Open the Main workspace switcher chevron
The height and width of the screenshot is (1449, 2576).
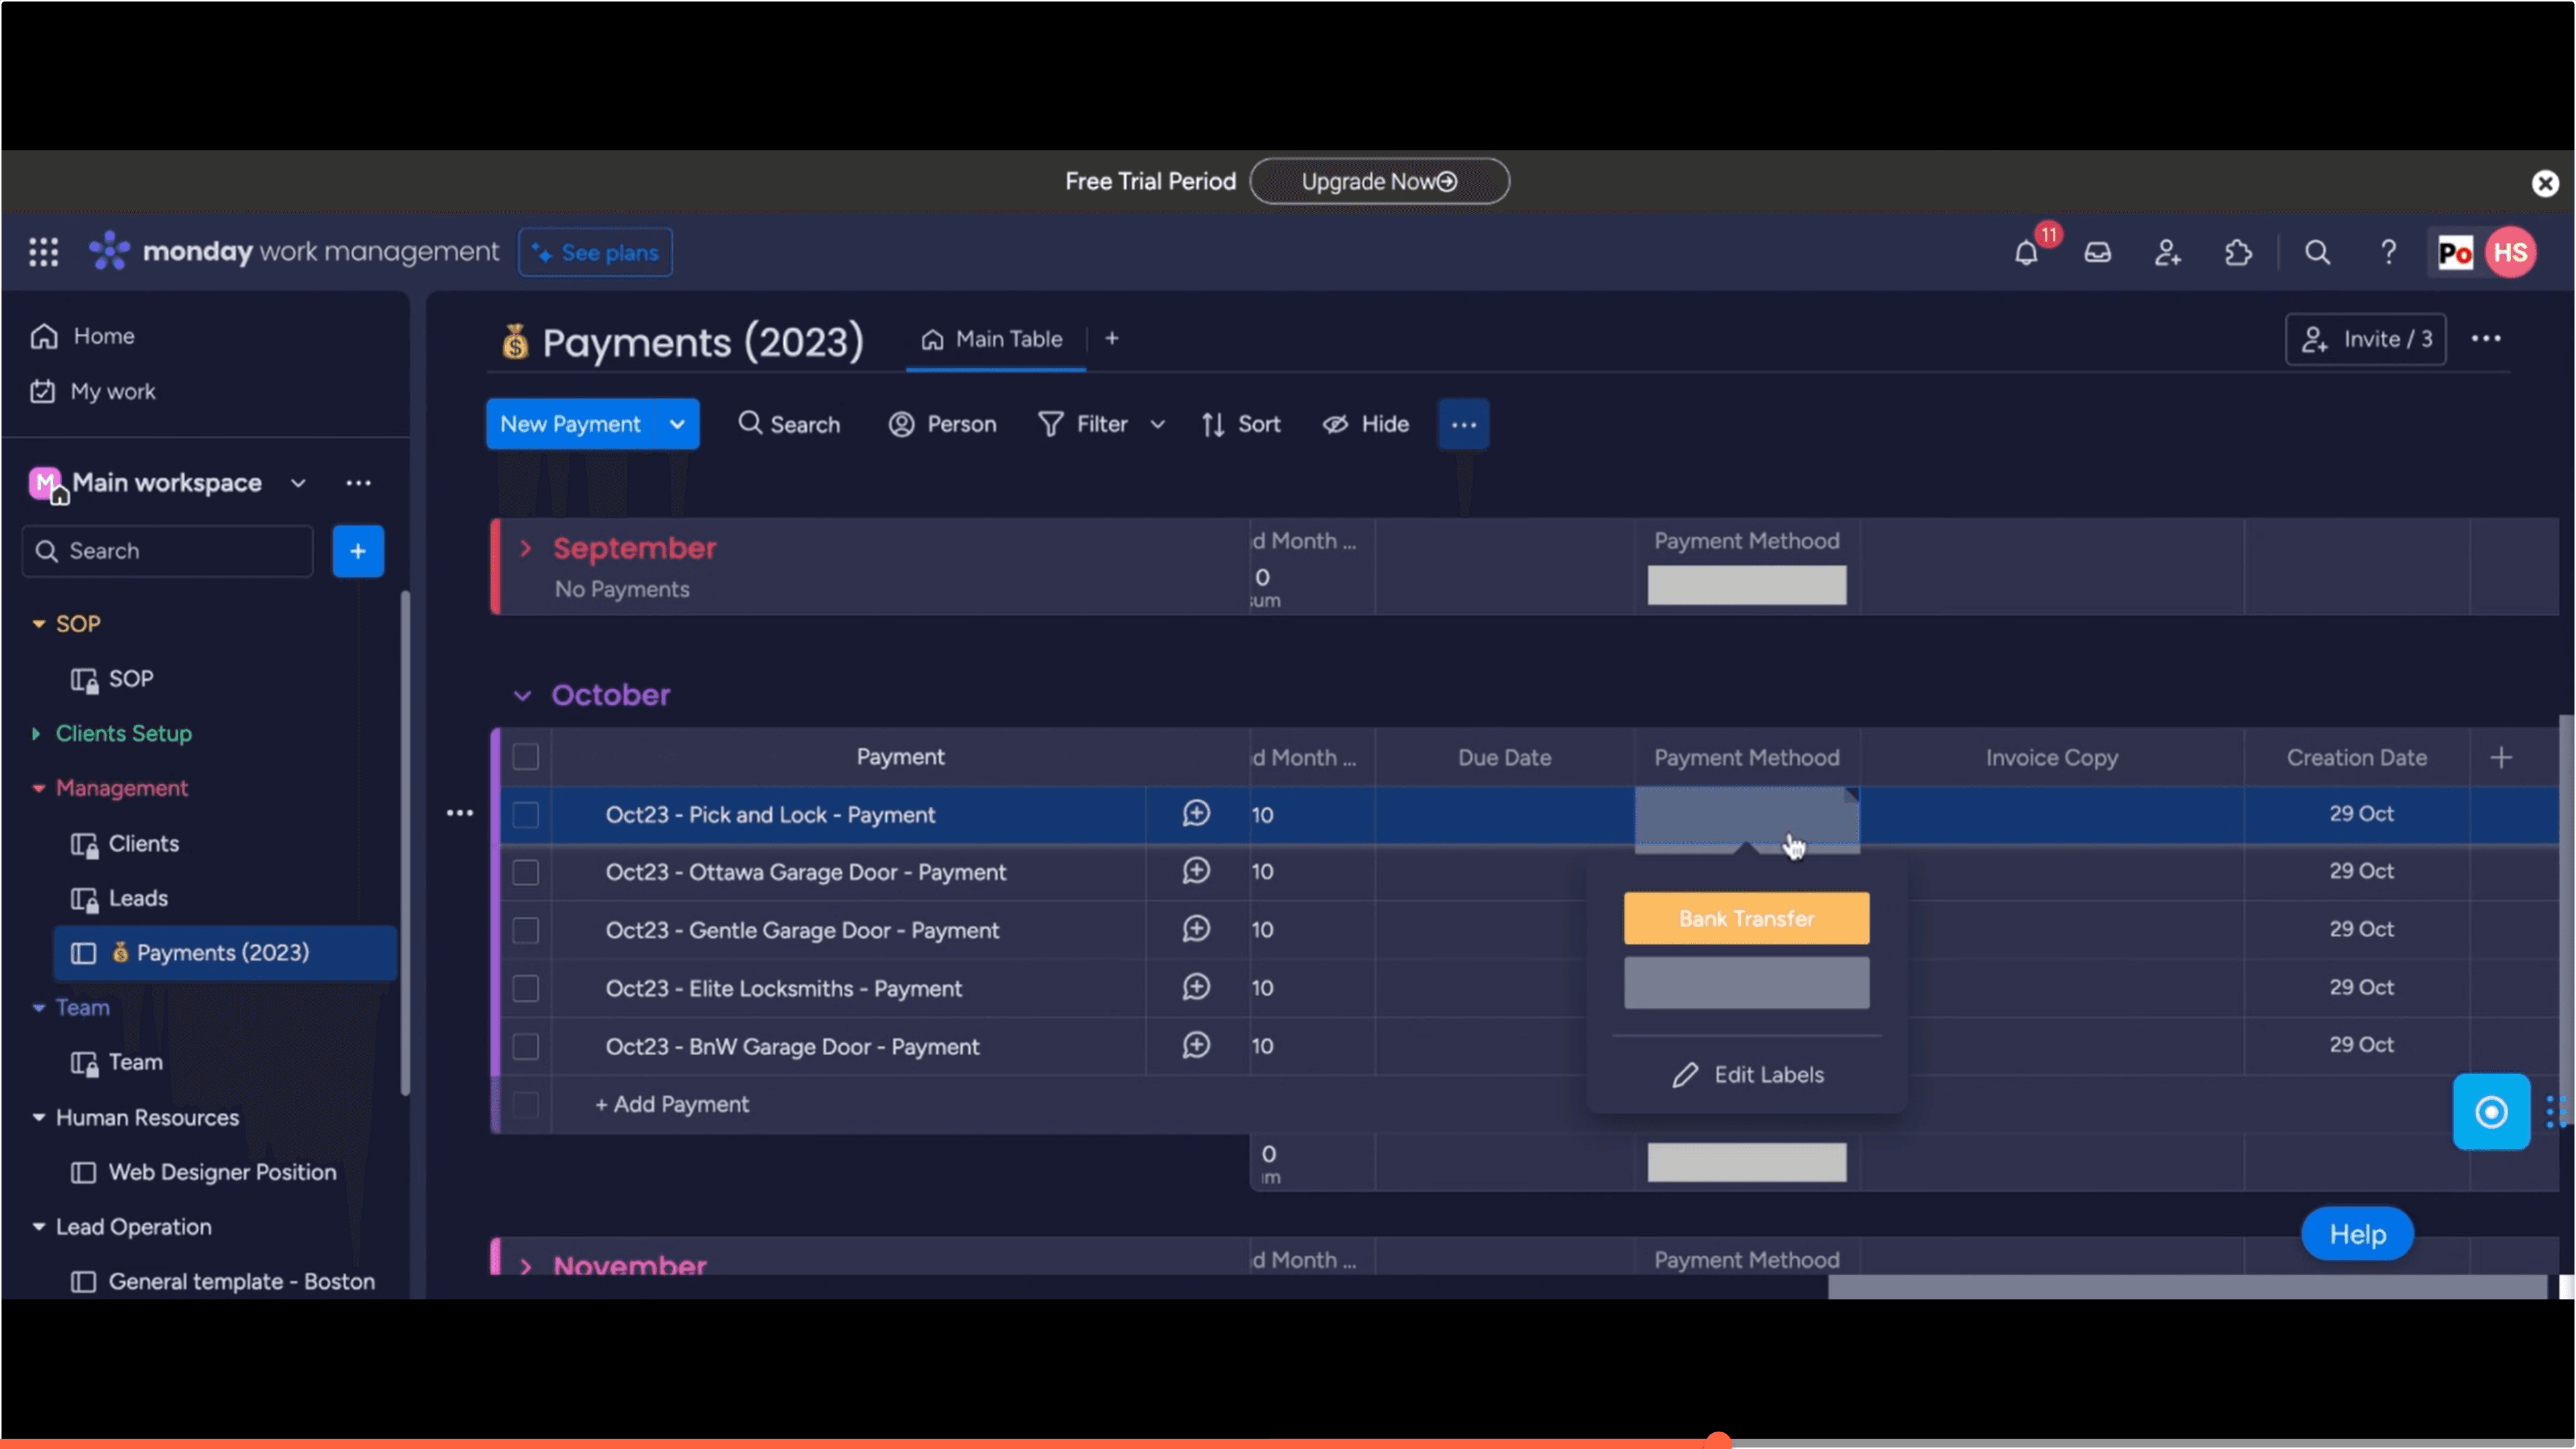pyautogui.click(x=298, y=483)
